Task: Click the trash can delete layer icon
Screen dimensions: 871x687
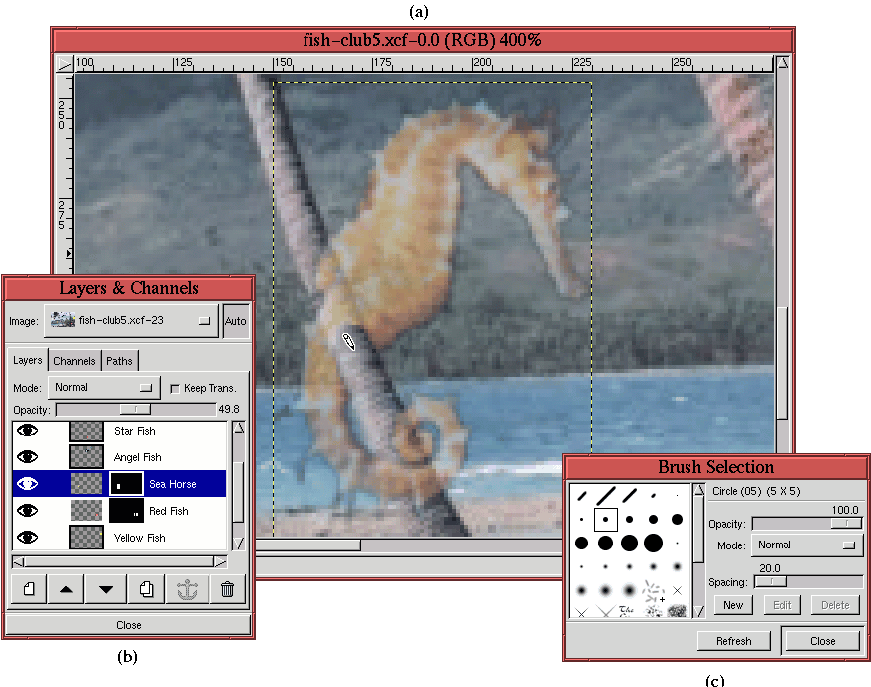Action: click(226, 589)
